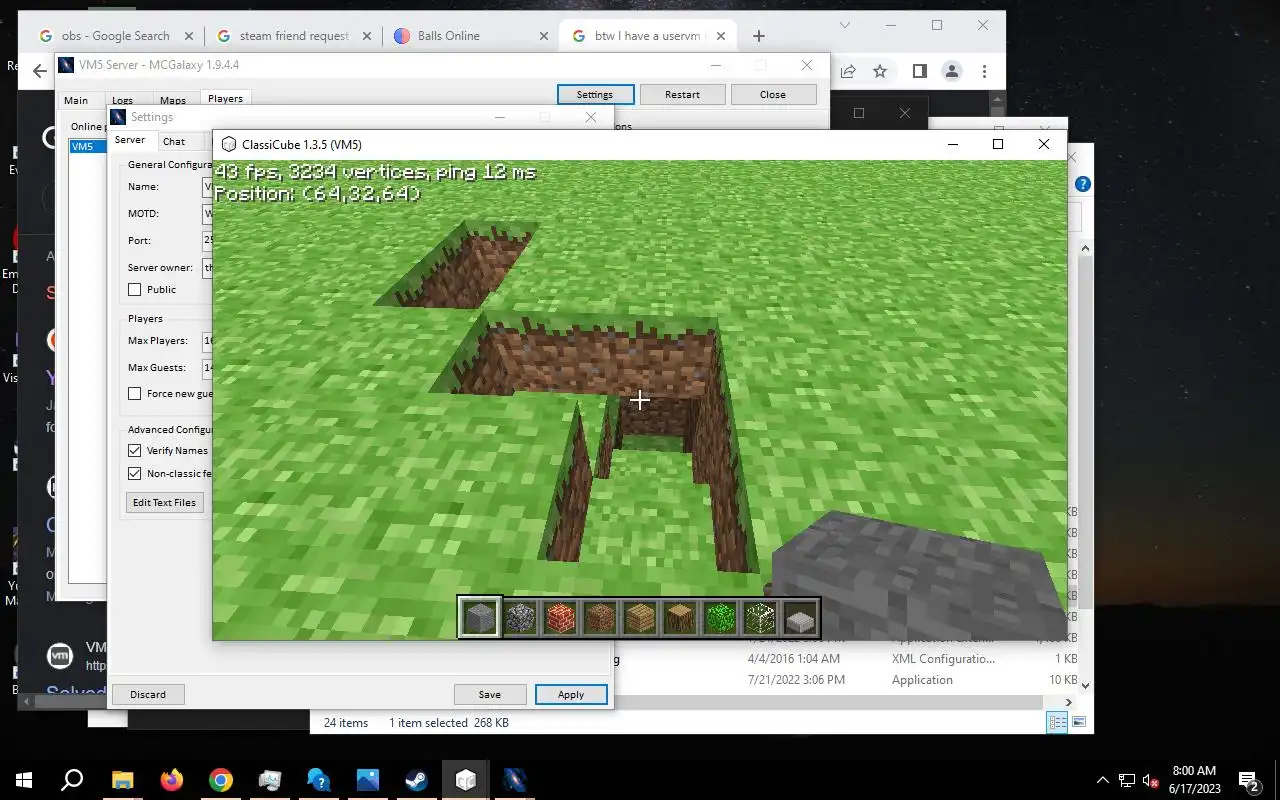Open the Main tab in MCGalaxy
The image size is (1280, 800).
point(76,100)
